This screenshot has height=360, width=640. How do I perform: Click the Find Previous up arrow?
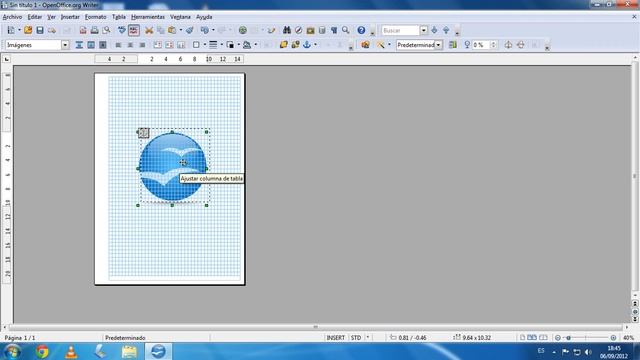click(446, 30)
